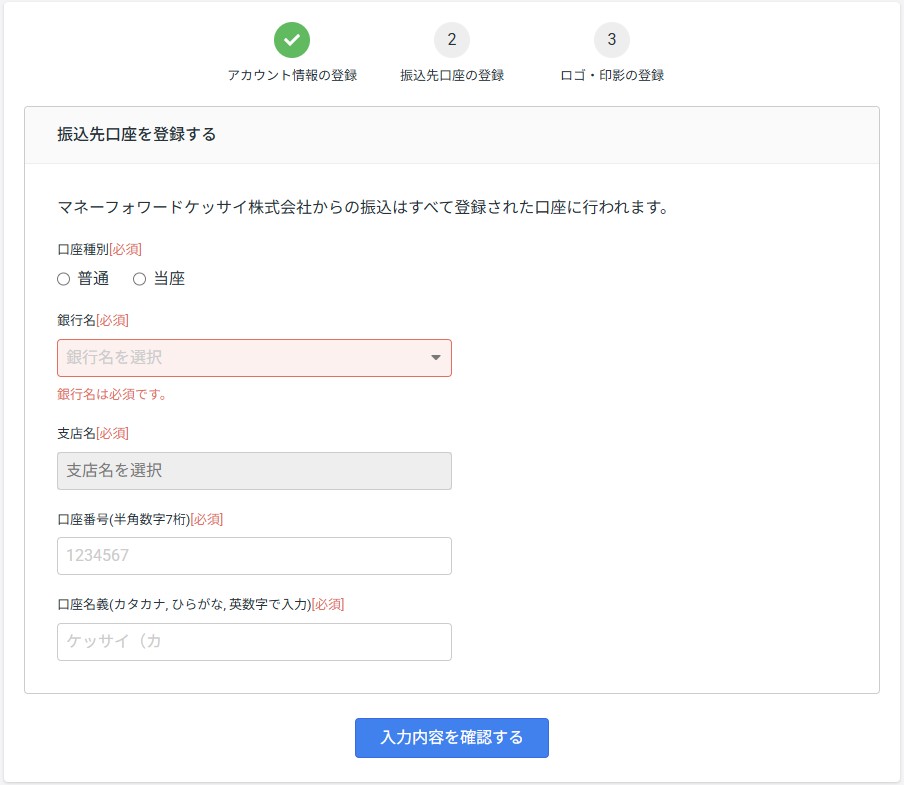Select the 普通 account type radio button

[63, 280]
